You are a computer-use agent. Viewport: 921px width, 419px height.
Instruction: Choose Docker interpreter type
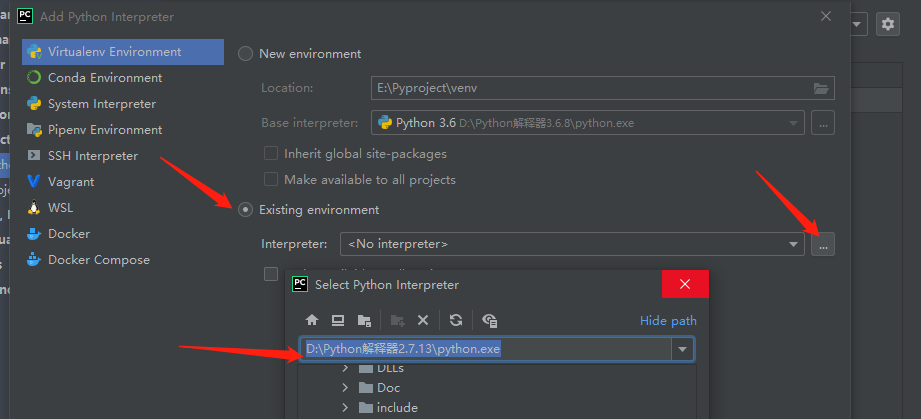point(69,233)
